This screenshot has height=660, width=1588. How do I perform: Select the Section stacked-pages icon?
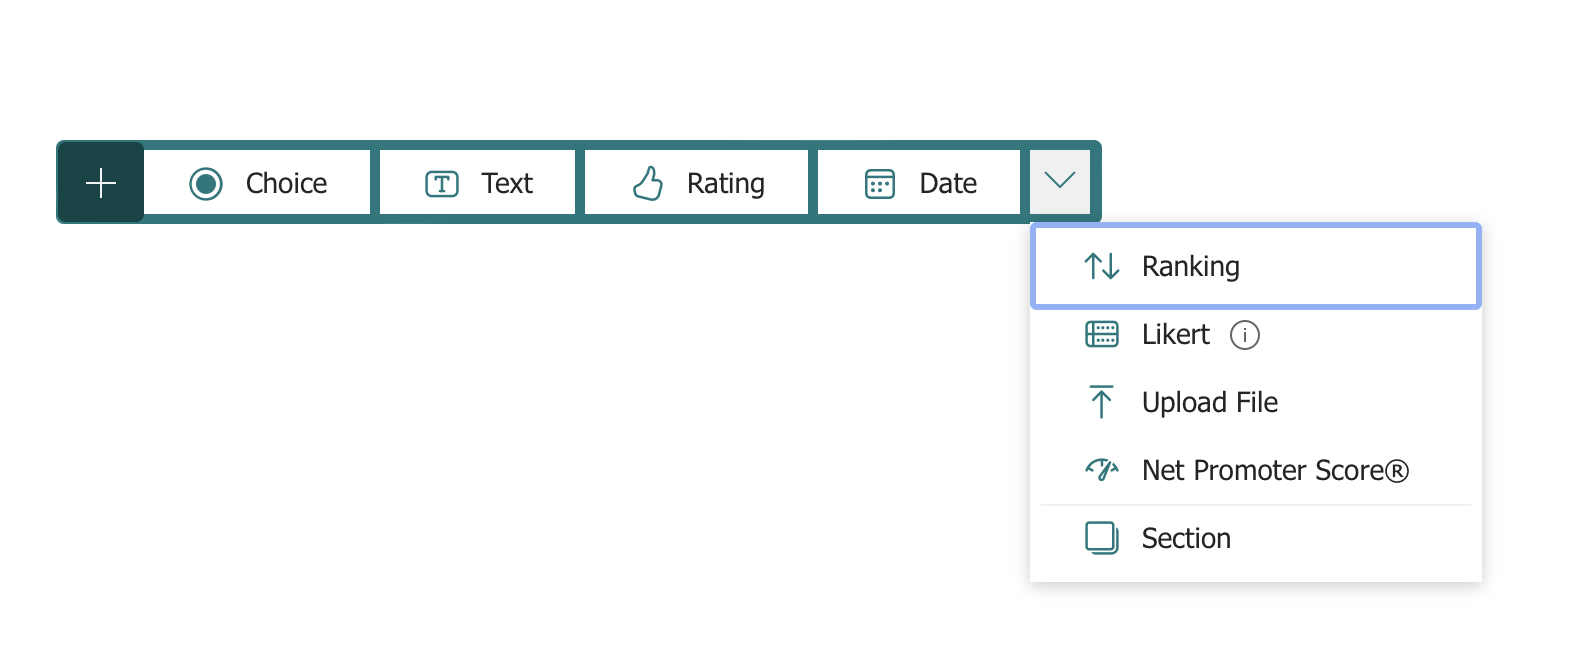1101,537
